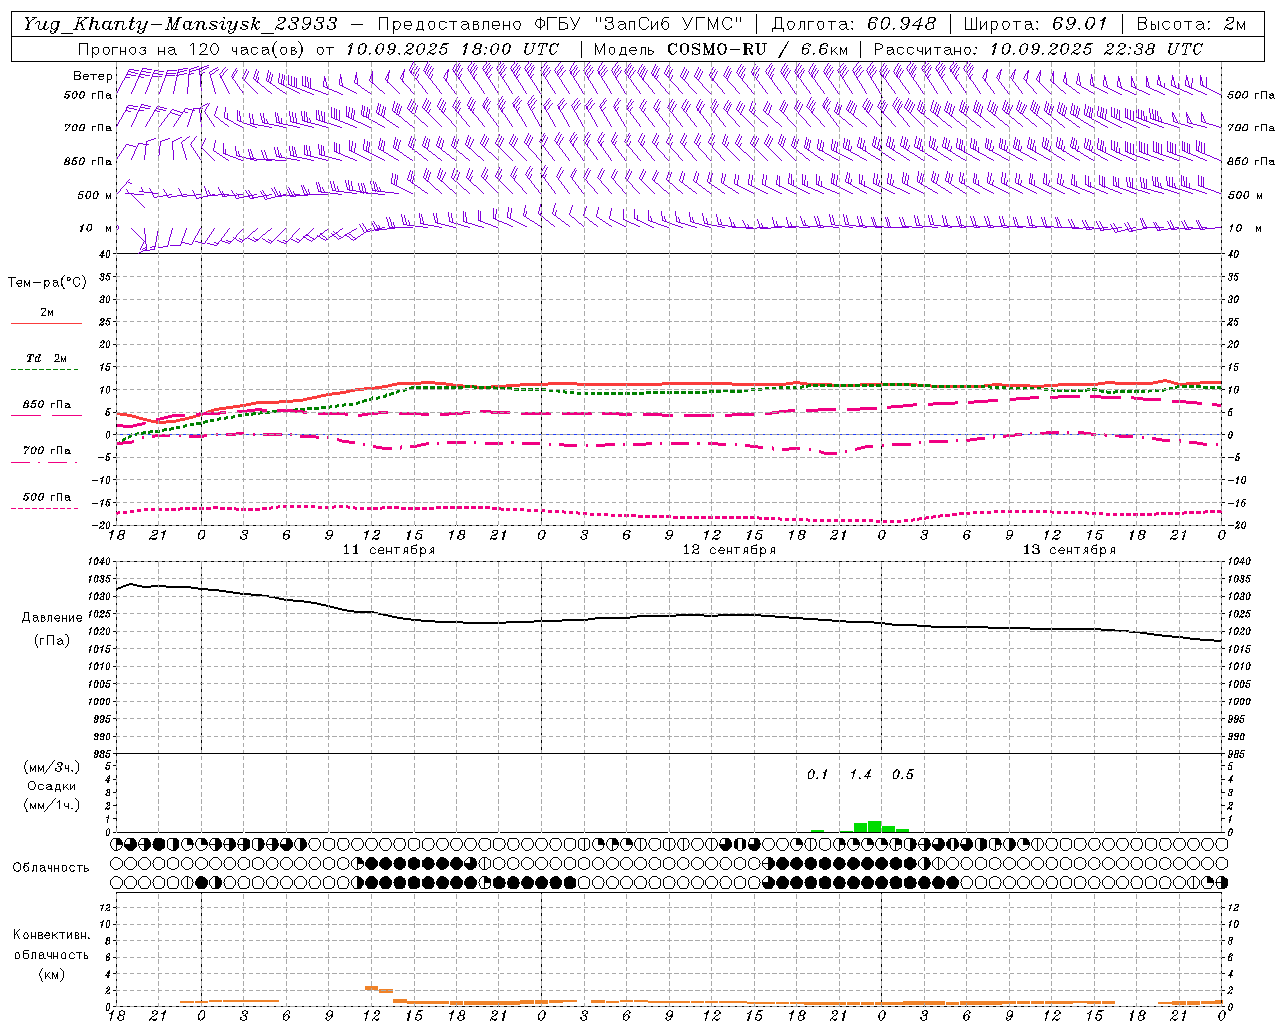This screenshot has height=1024, width=1280.
Task: Click the "(км)" unit under convective cloudiness
Action: coord(51,974)
